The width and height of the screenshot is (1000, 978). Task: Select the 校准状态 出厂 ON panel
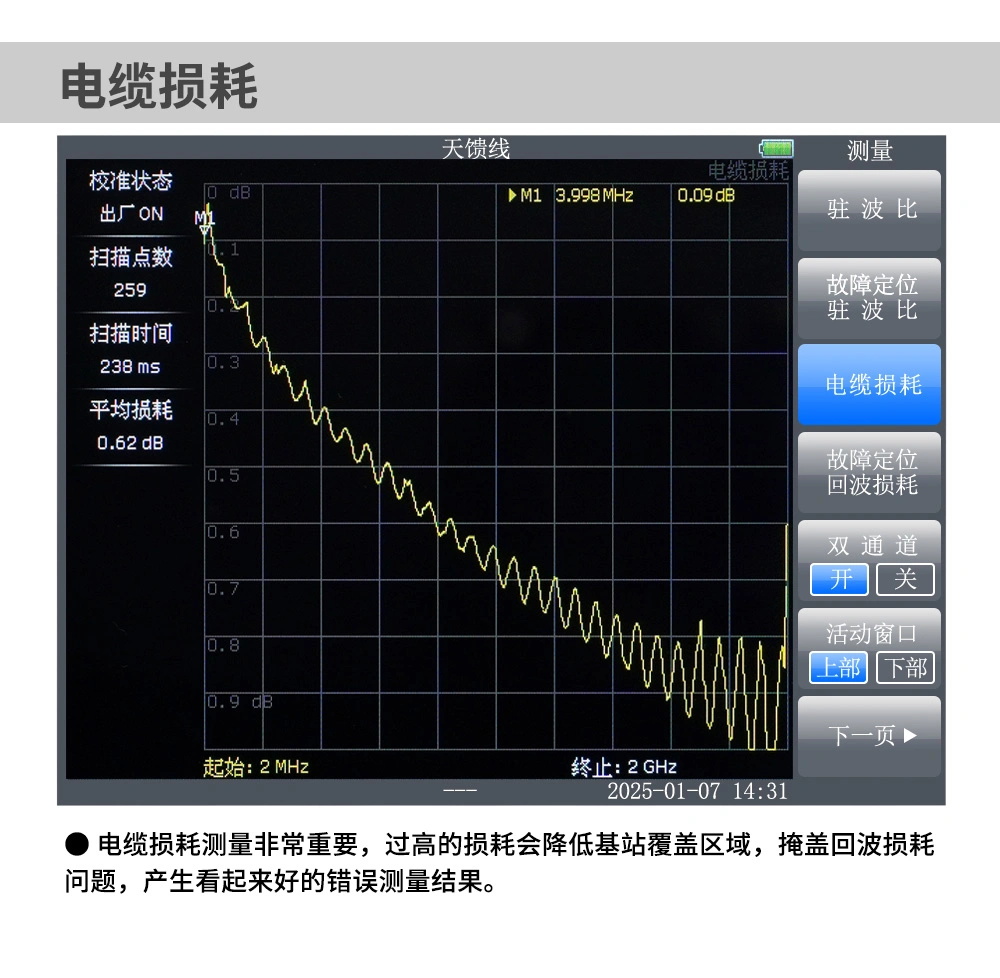tap(131, 197)
